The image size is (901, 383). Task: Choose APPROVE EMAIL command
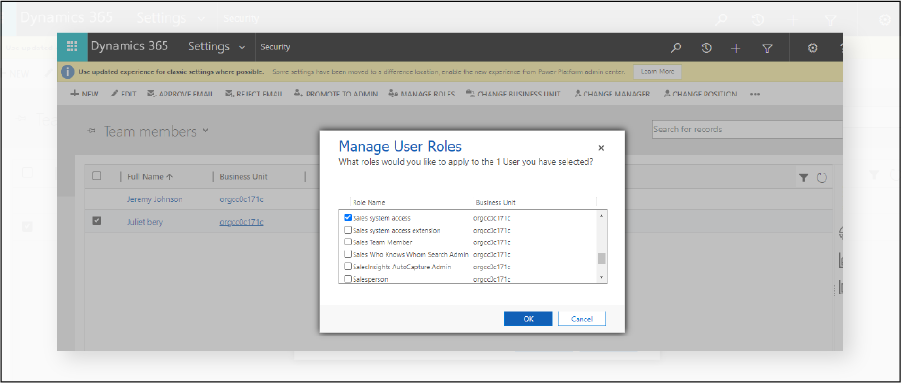click(x=180, y=94)
